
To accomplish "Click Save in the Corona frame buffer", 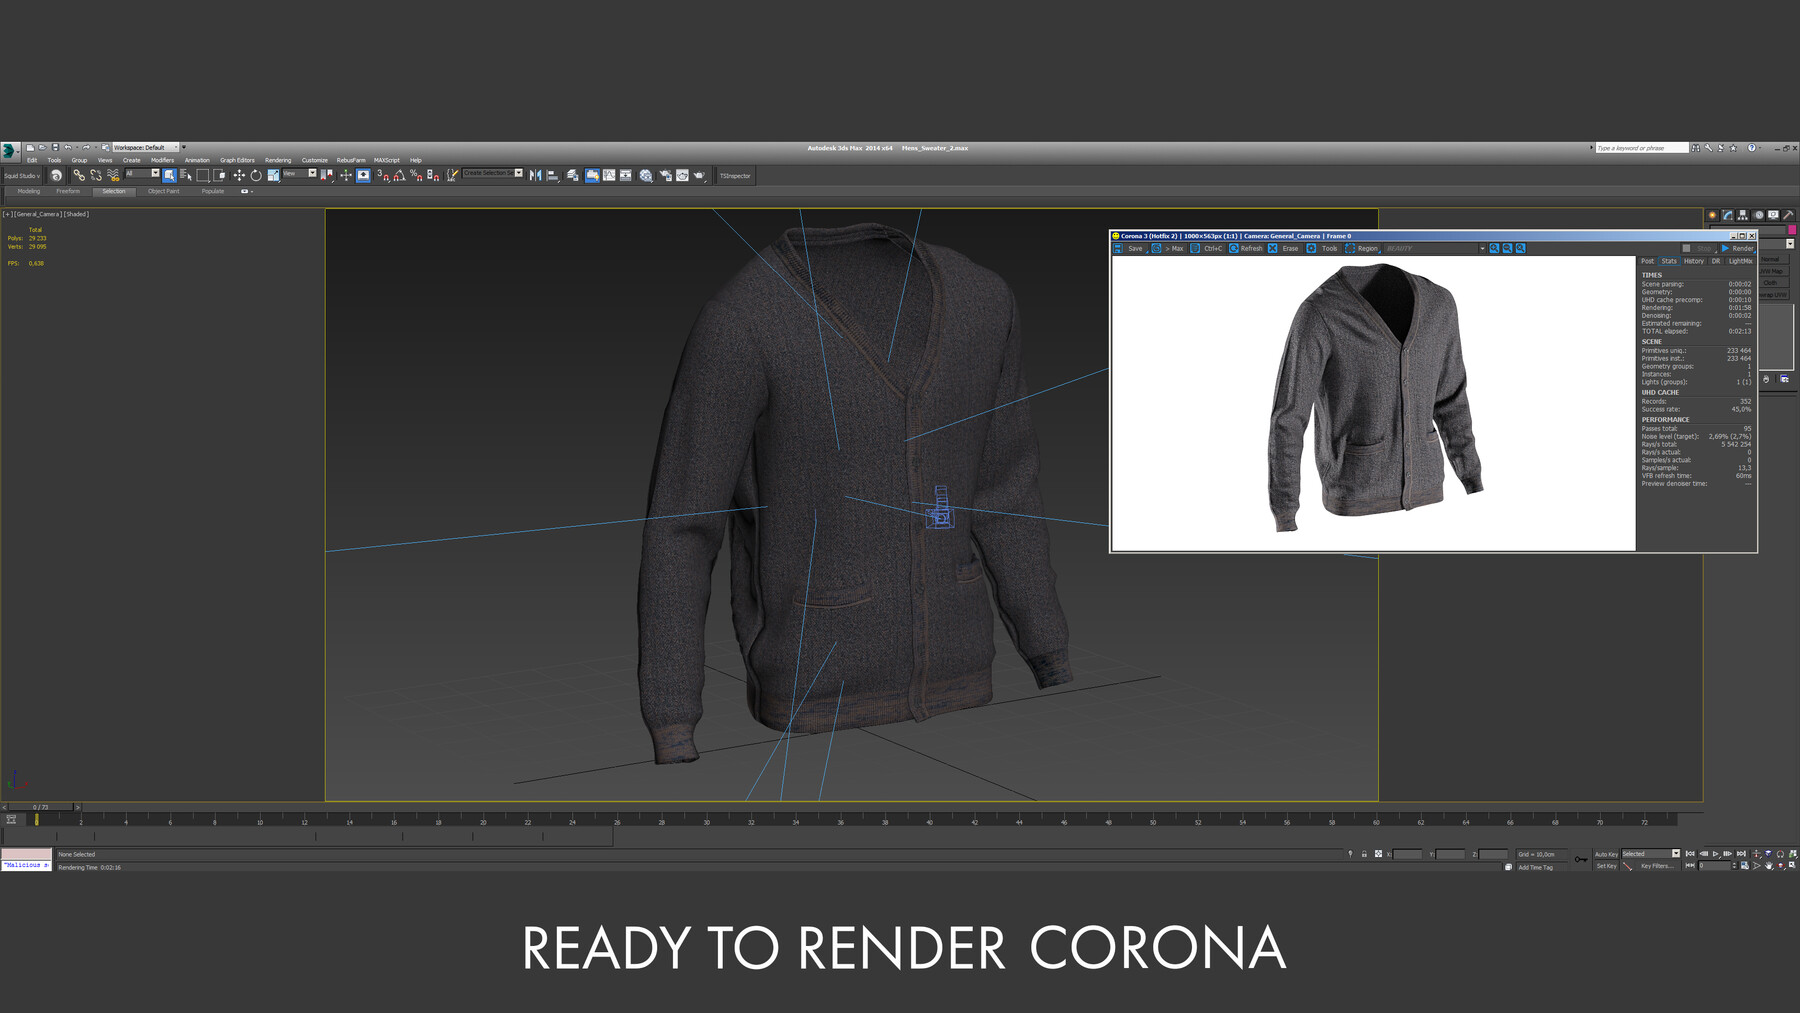I will tap(1129, 248).
